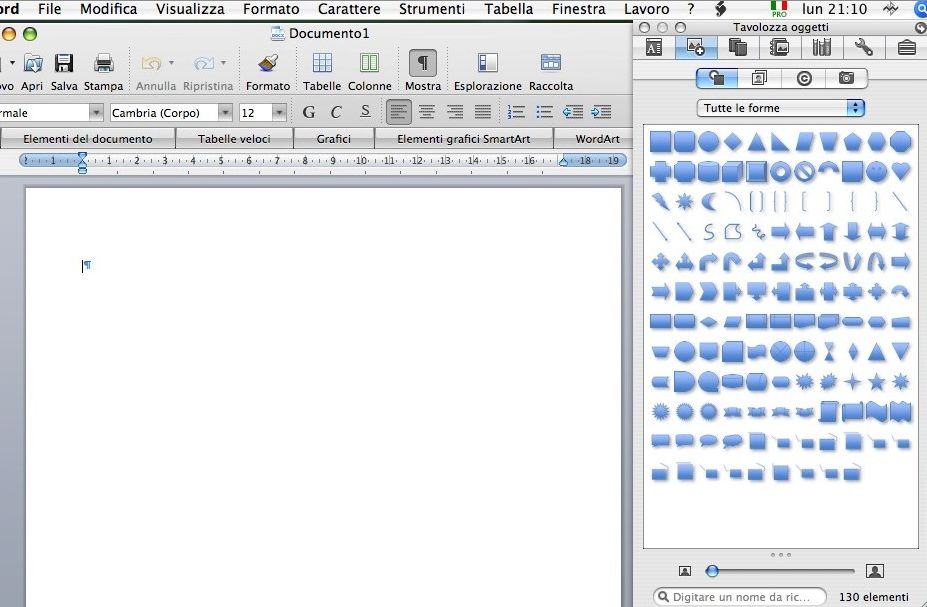Select the hourglass-shaped flowchart shape
The height and width of the screenshot is (607, 927).
(829, 352)
